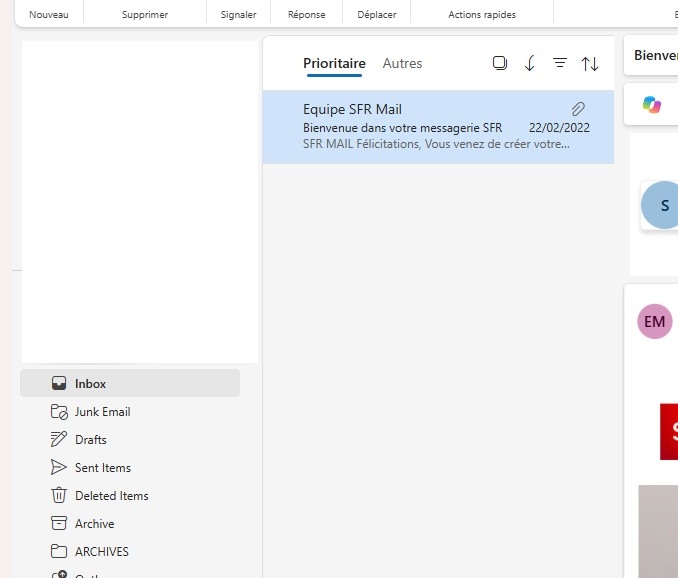Click the Sent Items paper plane icon
Image resolution: width=678 pixels, height=578 pixels.
pyautogui.click(x=58, y=467)
